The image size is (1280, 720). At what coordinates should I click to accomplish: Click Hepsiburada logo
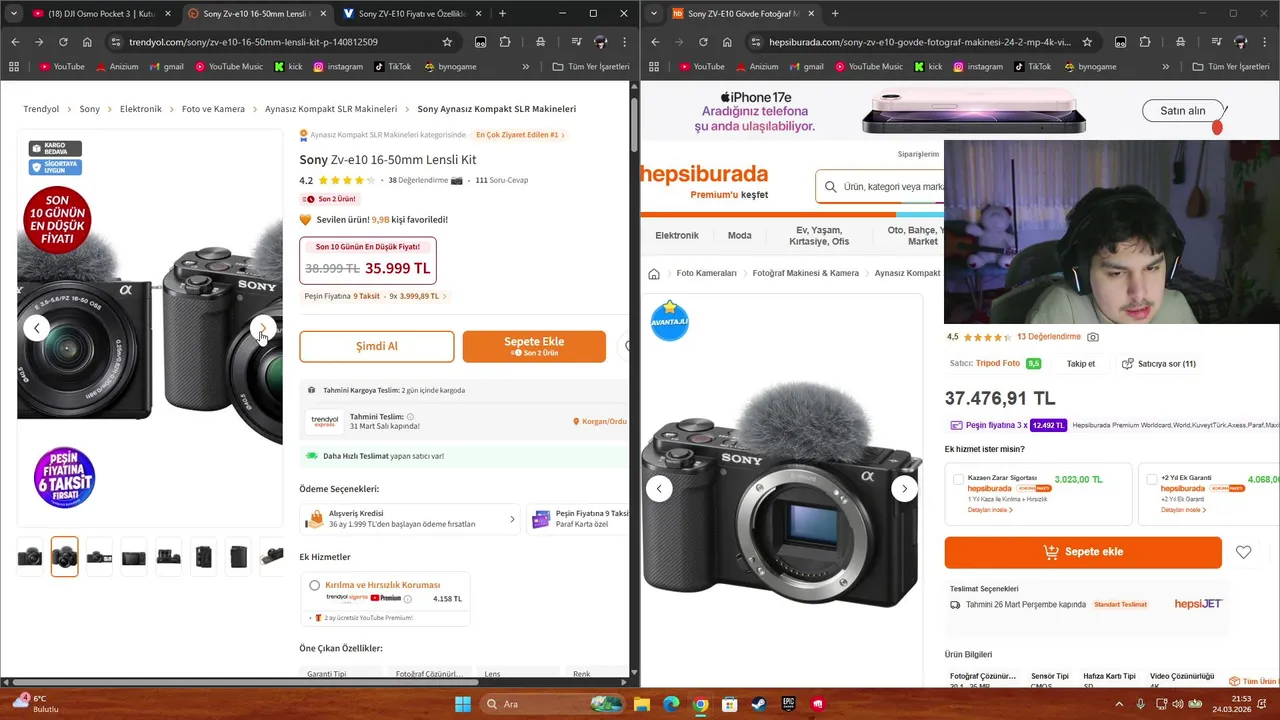click(x=704, y=174)
